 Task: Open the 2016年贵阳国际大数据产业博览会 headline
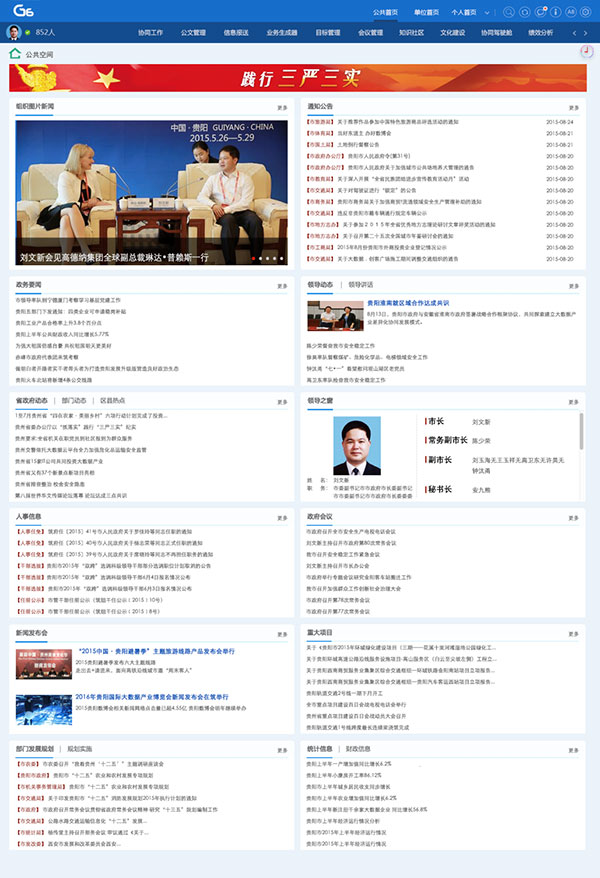click(152, 697)
